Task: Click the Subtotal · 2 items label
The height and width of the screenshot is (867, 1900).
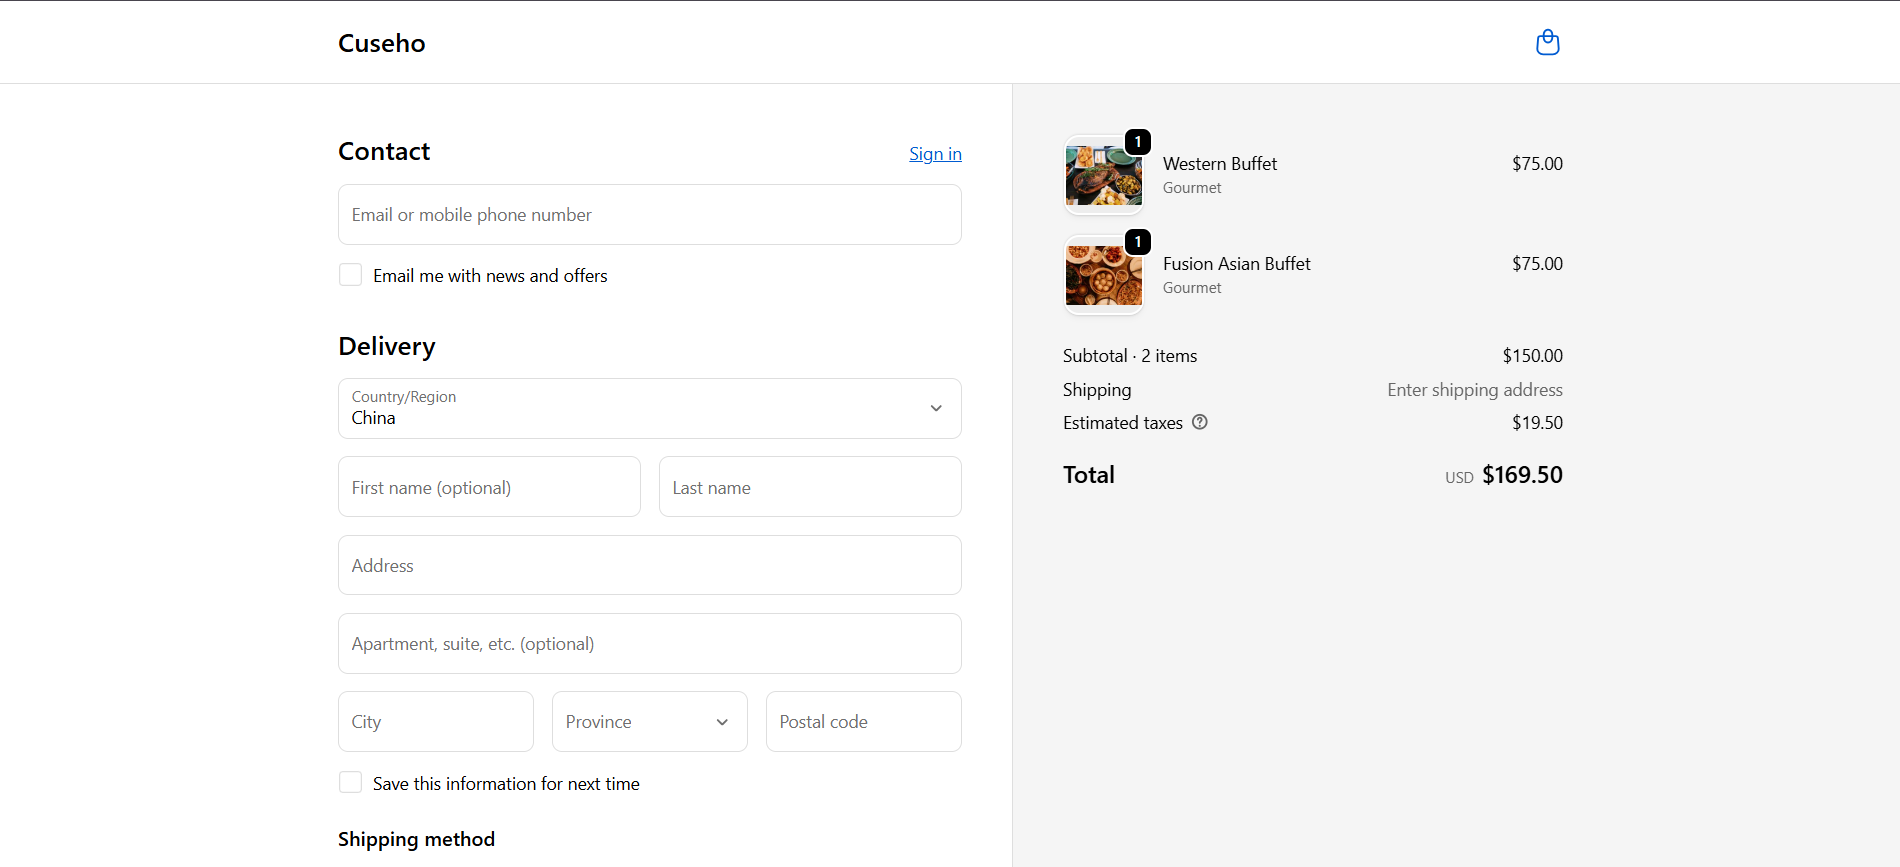Action: 1130,356
